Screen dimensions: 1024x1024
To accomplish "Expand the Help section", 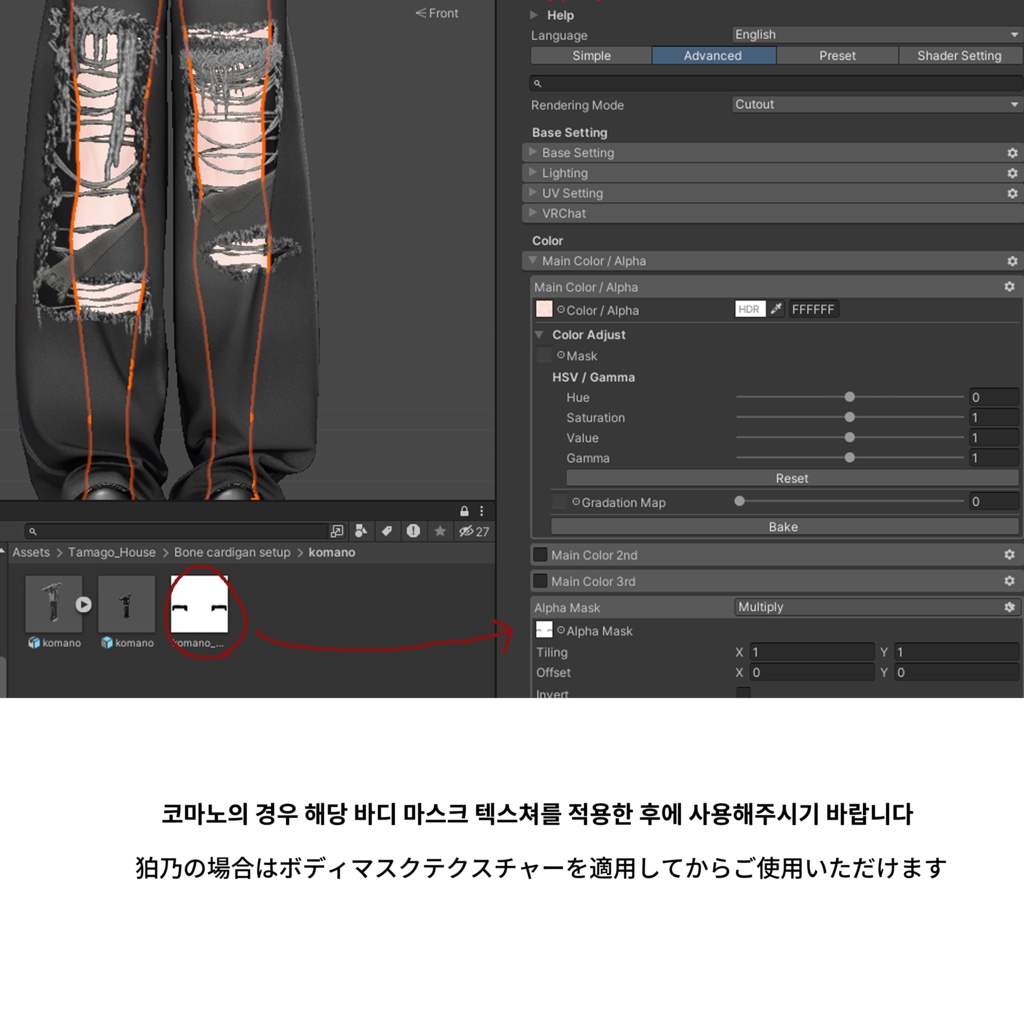I will [534, 15].
